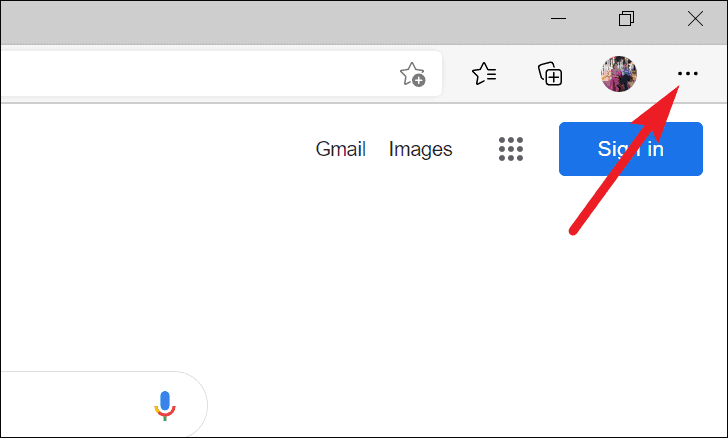The width and height of the screenshot is (728, 438).
Task: Open Edge Settings and more menu
Action: click(x=688, y=73)
